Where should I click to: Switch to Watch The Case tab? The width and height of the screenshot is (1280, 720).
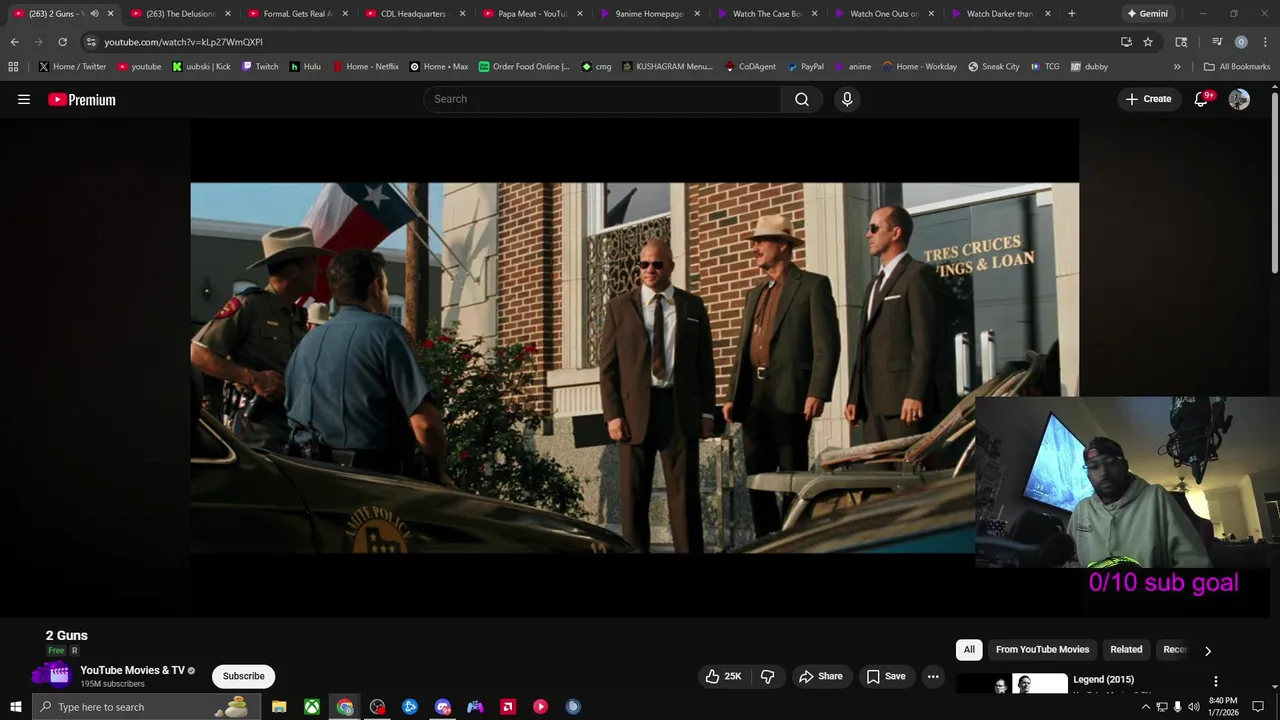click(x=766, y=14)
